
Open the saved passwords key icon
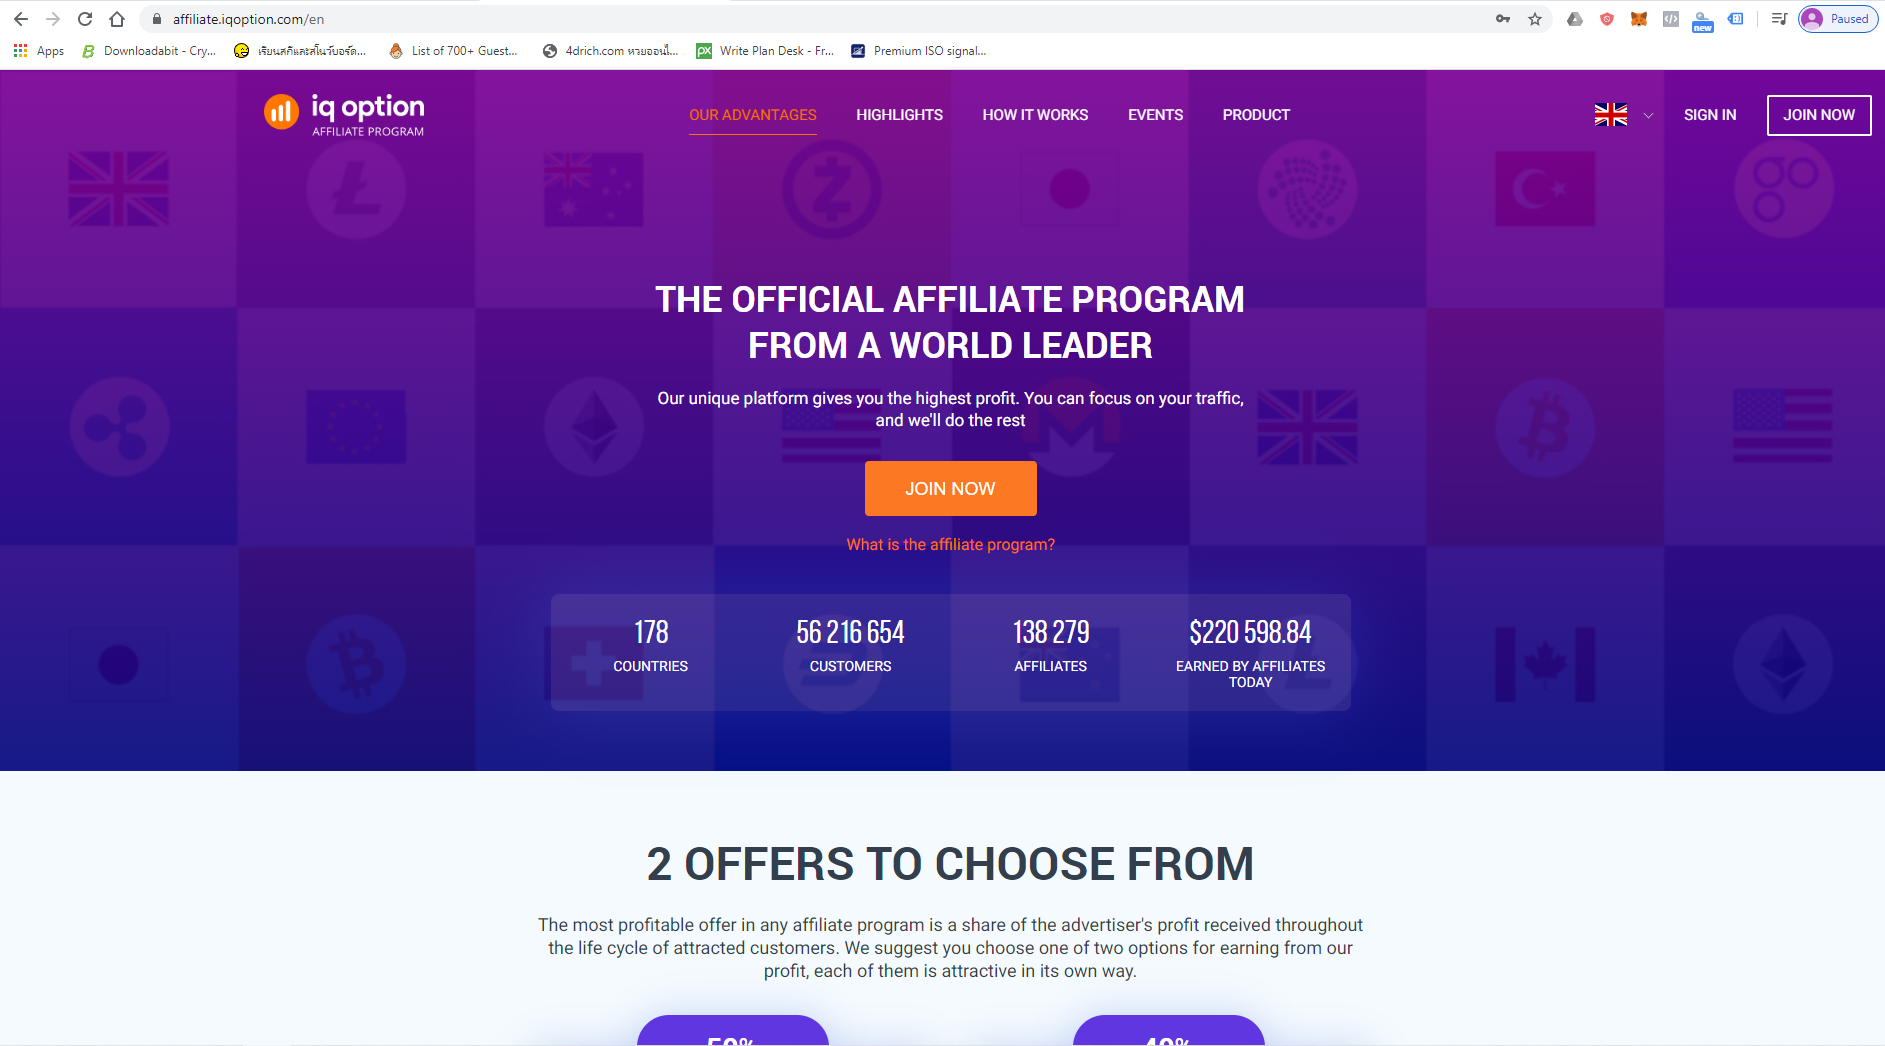point(1503,19)
